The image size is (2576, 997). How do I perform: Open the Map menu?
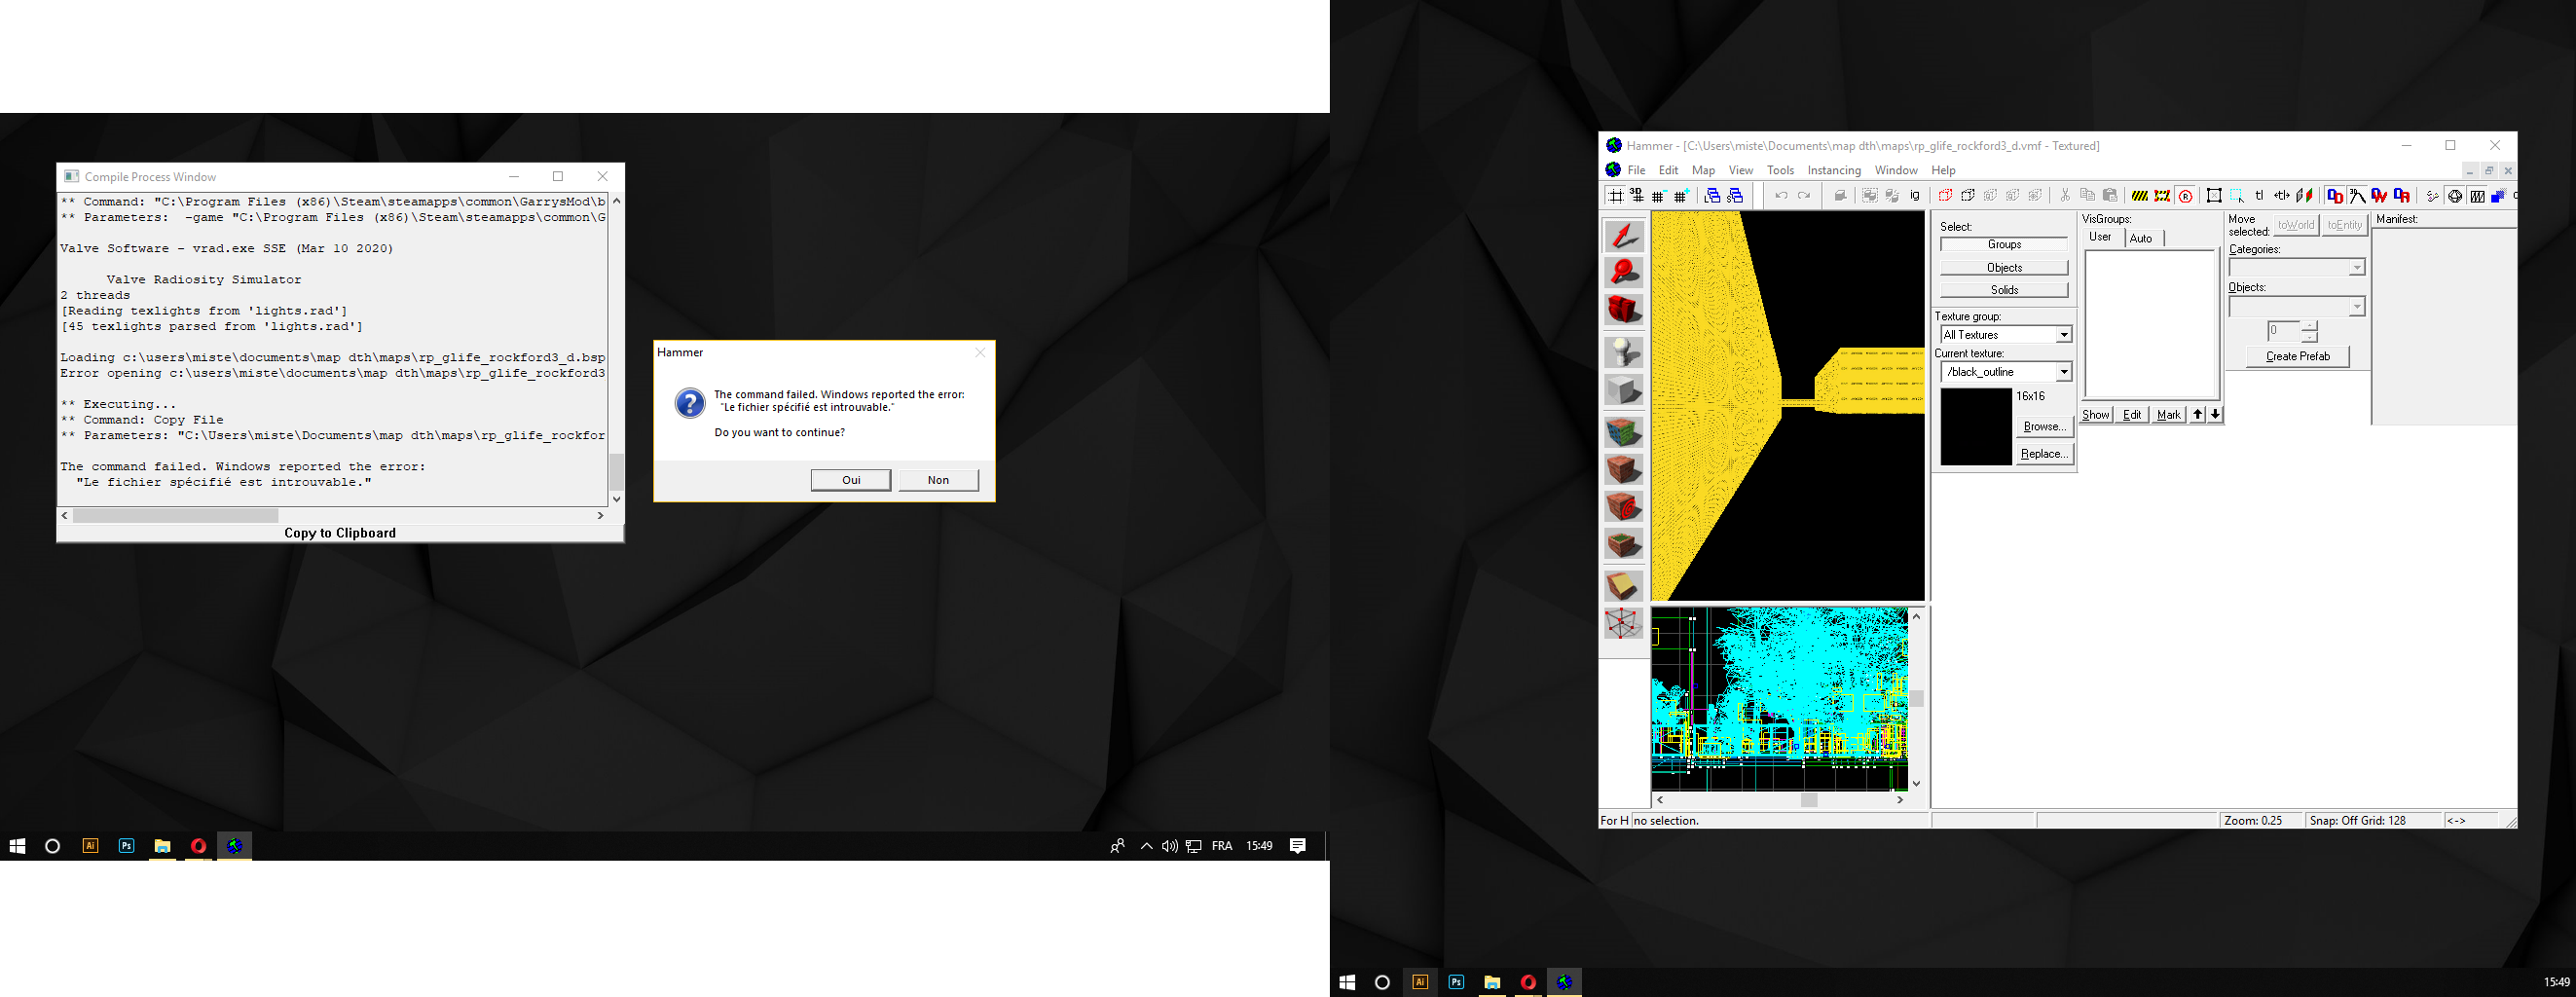click(1703, 170)
